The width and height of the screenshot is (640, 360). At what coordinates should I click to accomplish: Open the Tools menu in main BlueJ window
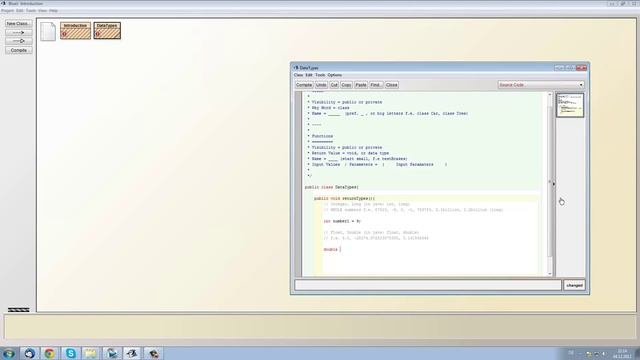tap(31, 11)
